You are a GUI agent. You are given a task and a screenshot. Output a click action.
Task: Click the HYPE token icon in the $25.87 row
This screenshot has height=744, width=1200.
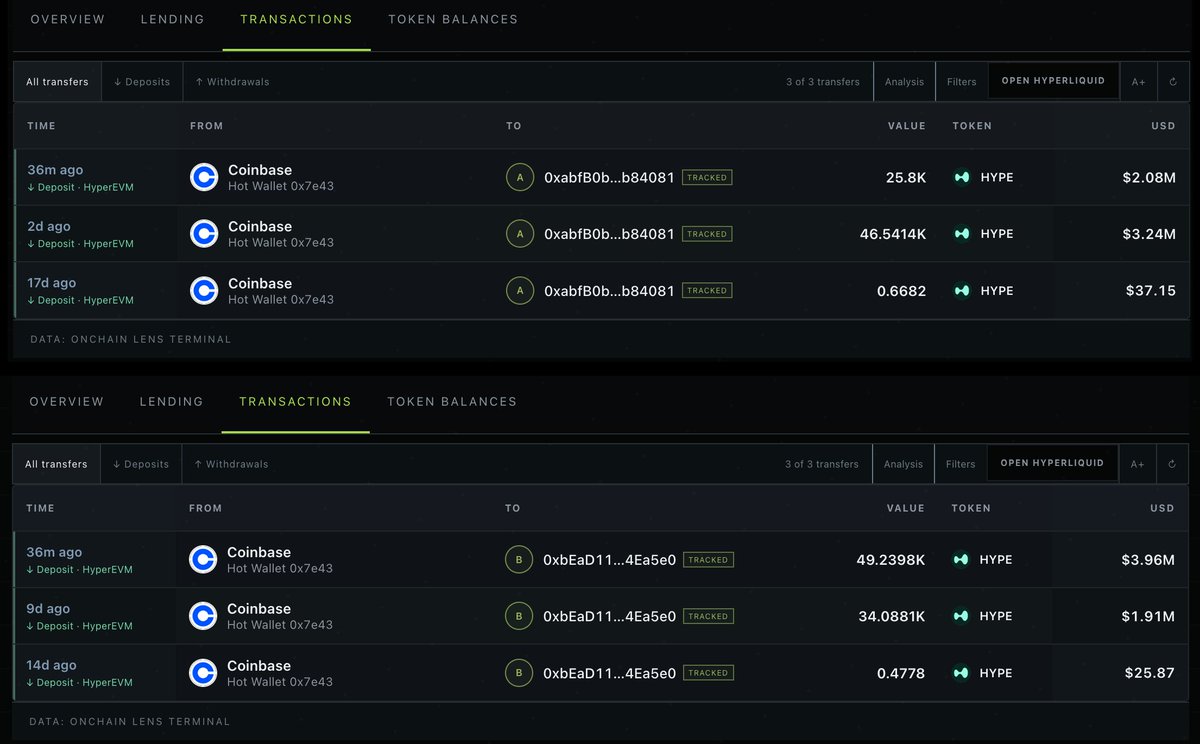[x=961, y=673]
